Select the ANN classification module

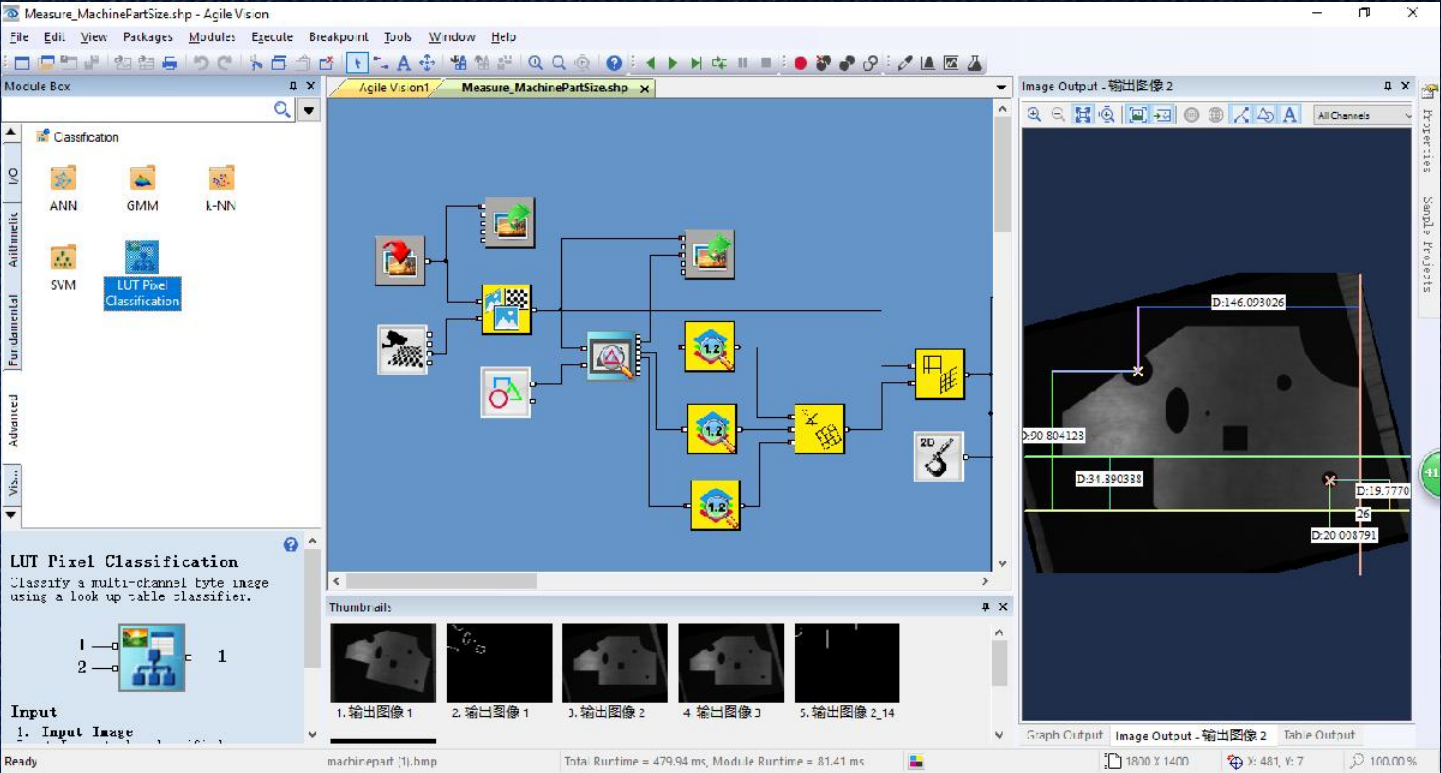point(63,188)
